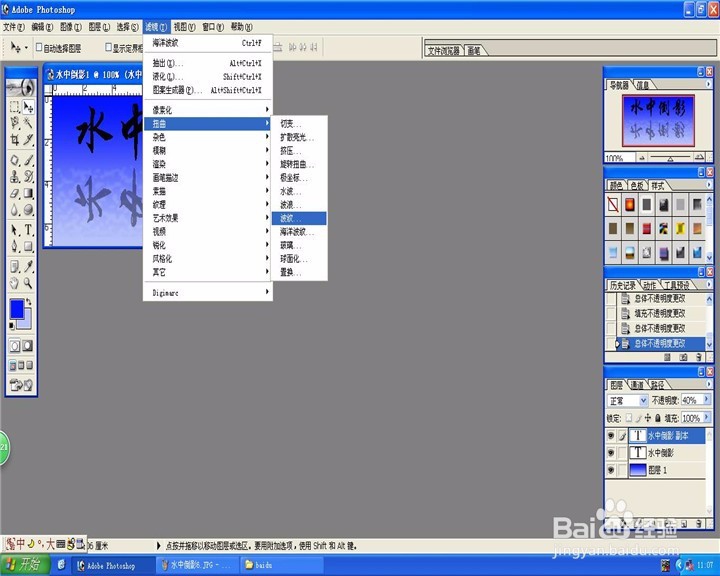Swap foreground and background colors
This screenshot has width=720, height=576.
(x=29, y=301)
